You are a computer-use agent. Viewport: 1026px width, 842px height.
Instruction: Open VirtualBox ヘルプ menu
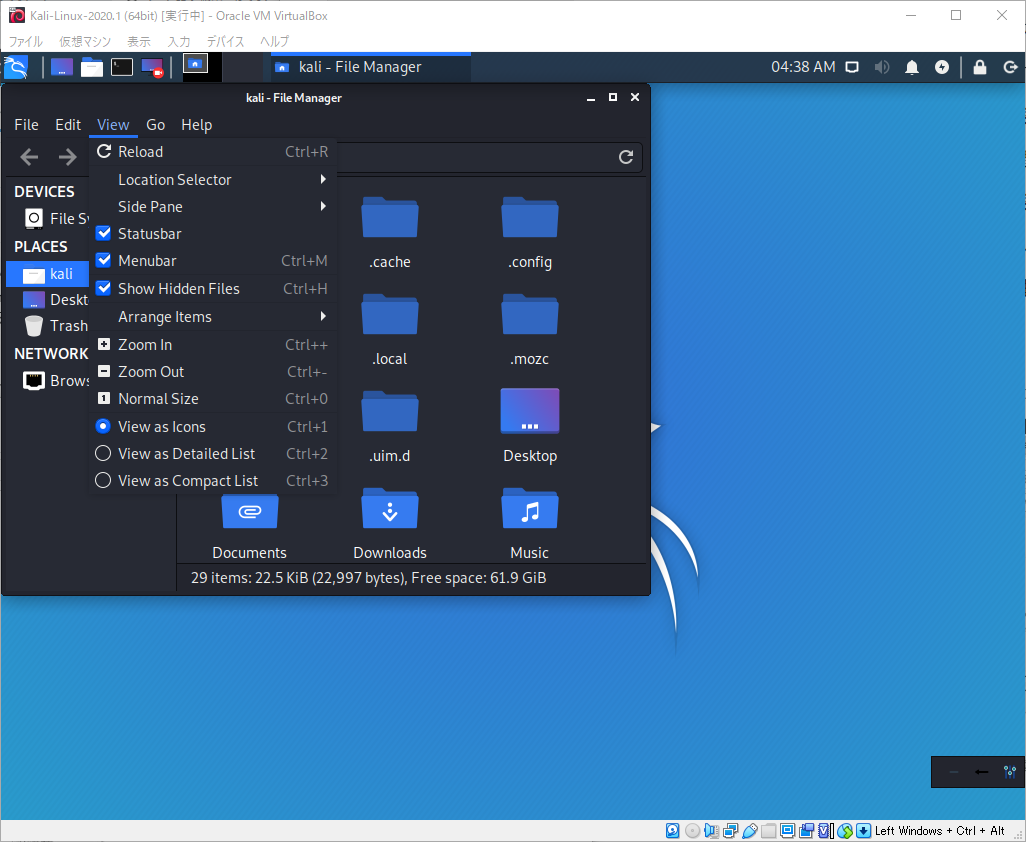pyautogui.click(x=274, y=41)
